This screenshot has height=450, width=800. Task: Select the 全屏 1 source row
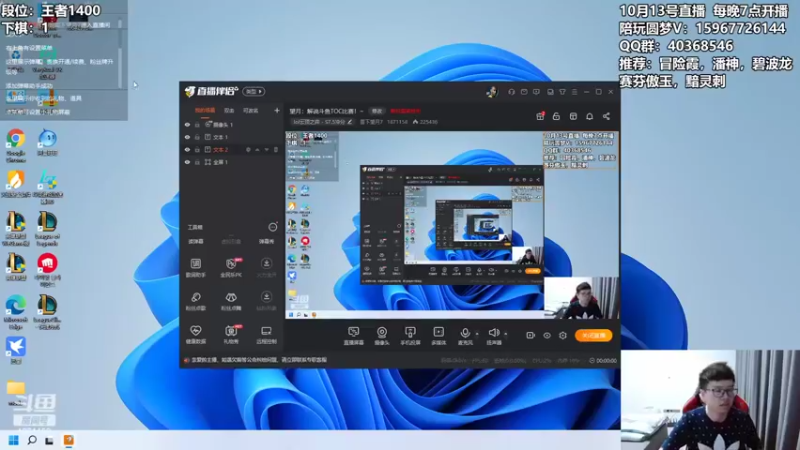232,162
